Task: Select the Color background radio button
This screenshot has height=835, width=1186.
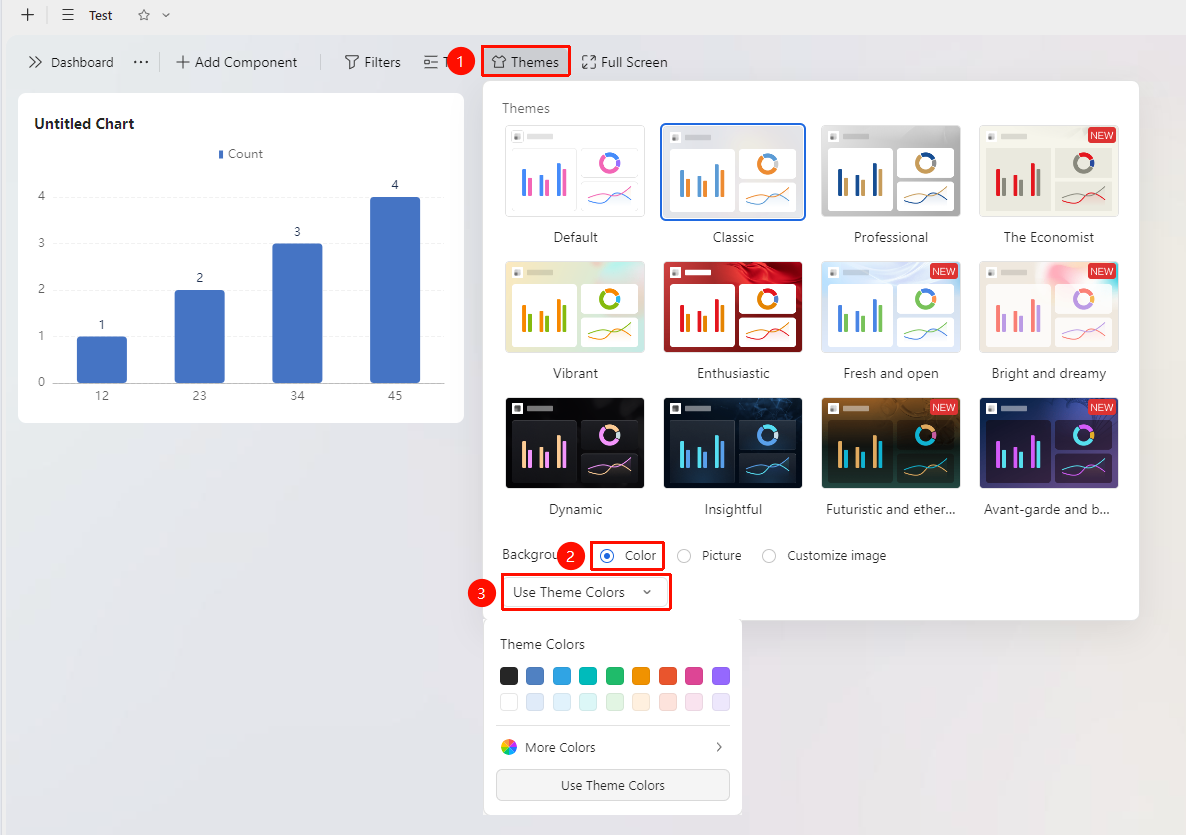Action: coord(607,556)
